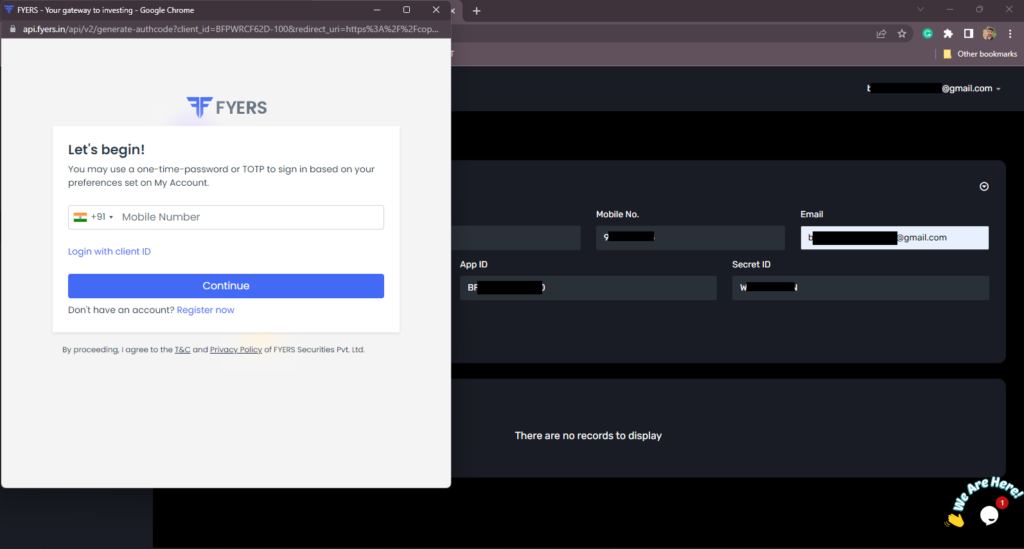Open a new tab with the plus button
This screenshot has width=1024, height=549.
tap(477, 10)
